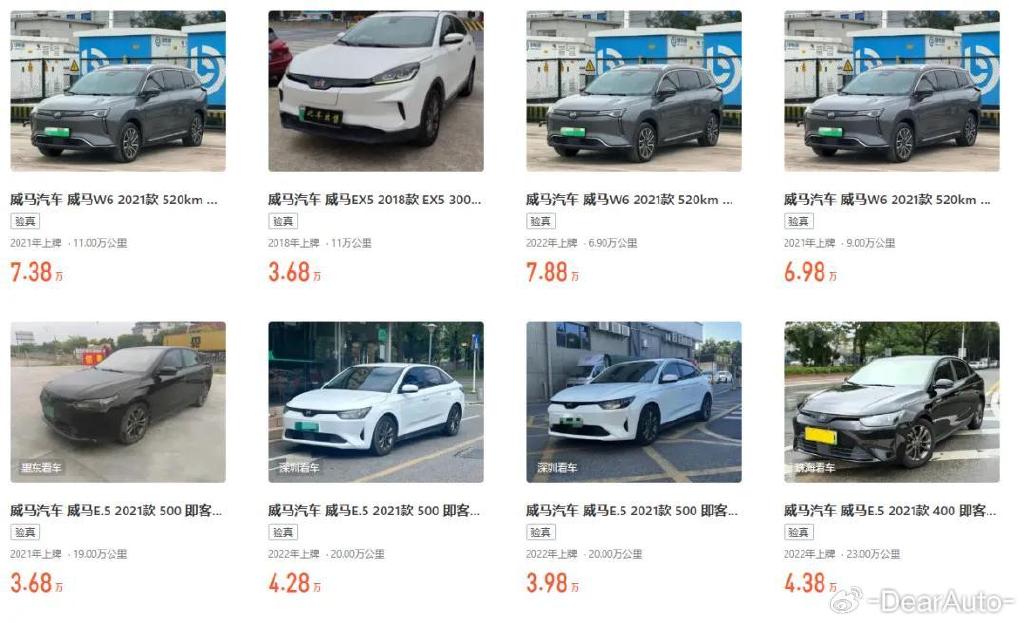Open the 6.98万 gray W6 car photo
This screenshot has width=1024, height=623.
tap(892, 91)
